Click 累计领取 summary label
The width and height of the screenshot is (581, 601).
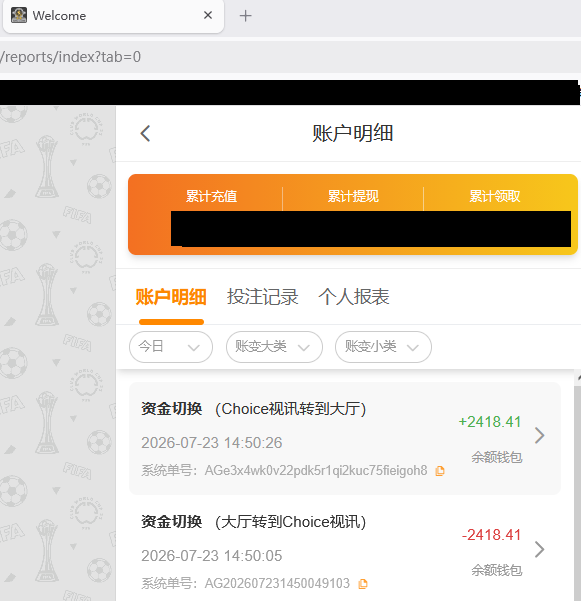[x=495, y=196]
